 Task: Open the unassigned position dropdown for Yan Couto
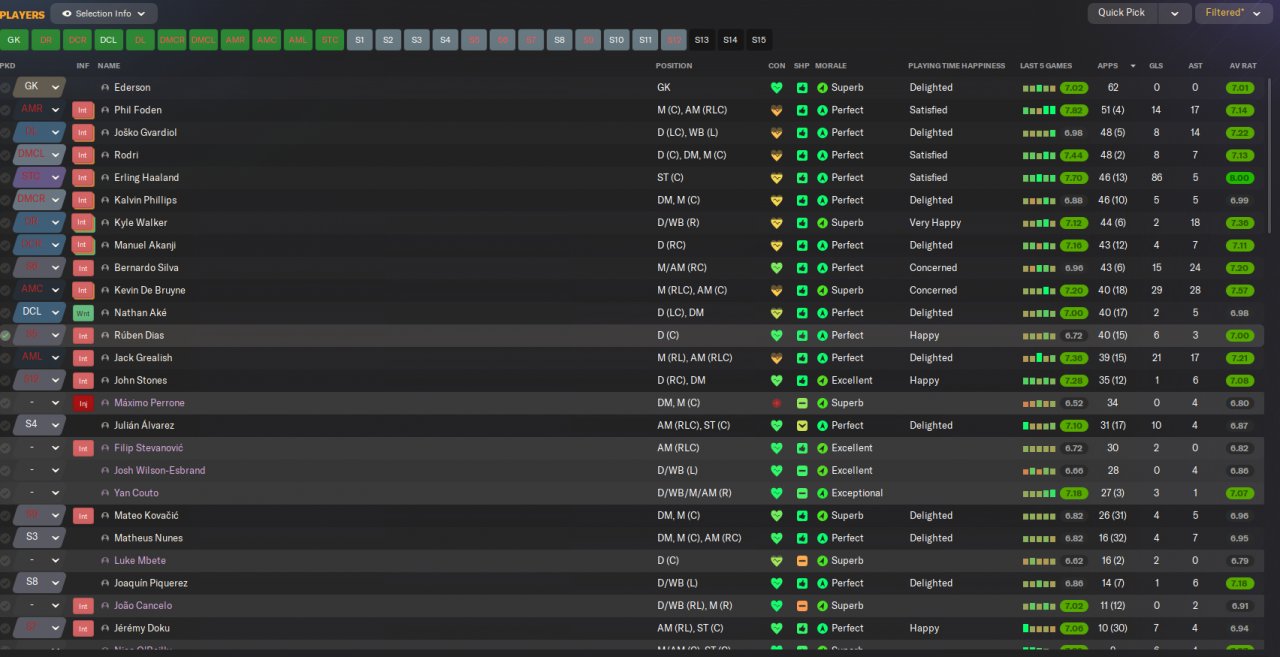[x=40, y=492]
